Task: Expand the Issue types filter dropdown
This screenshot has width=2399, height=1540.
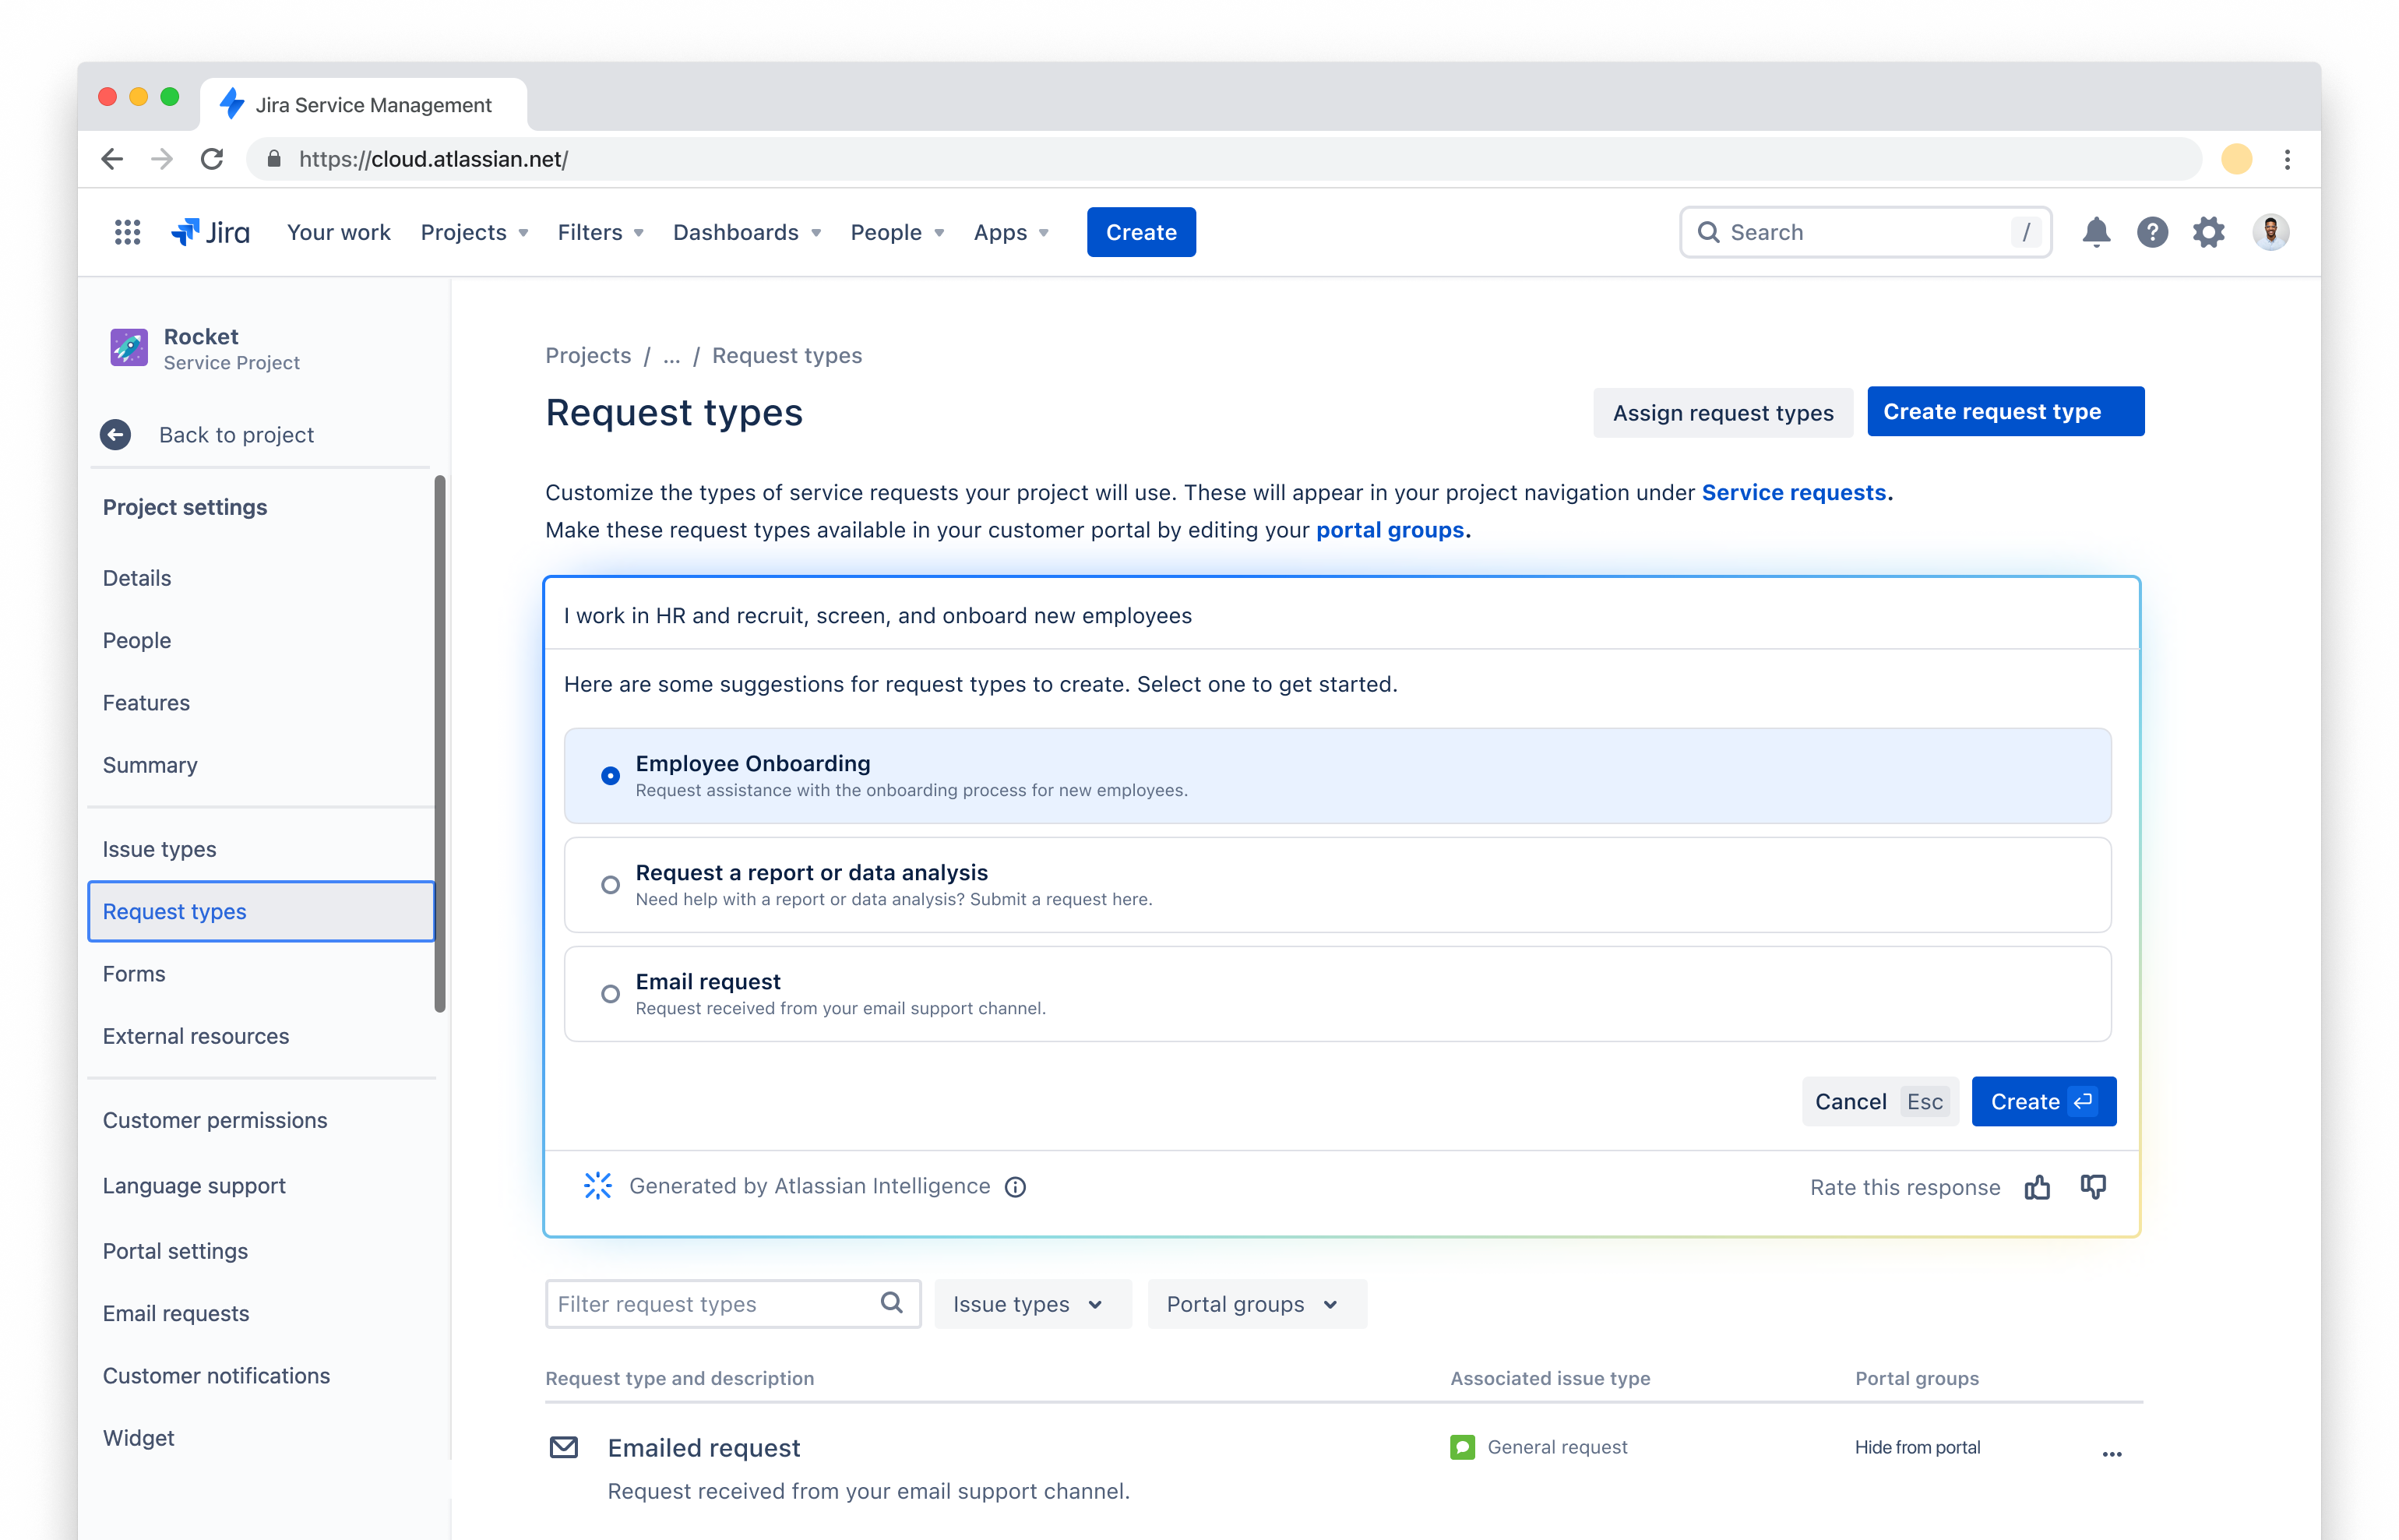Action: pos(1031,1304)
